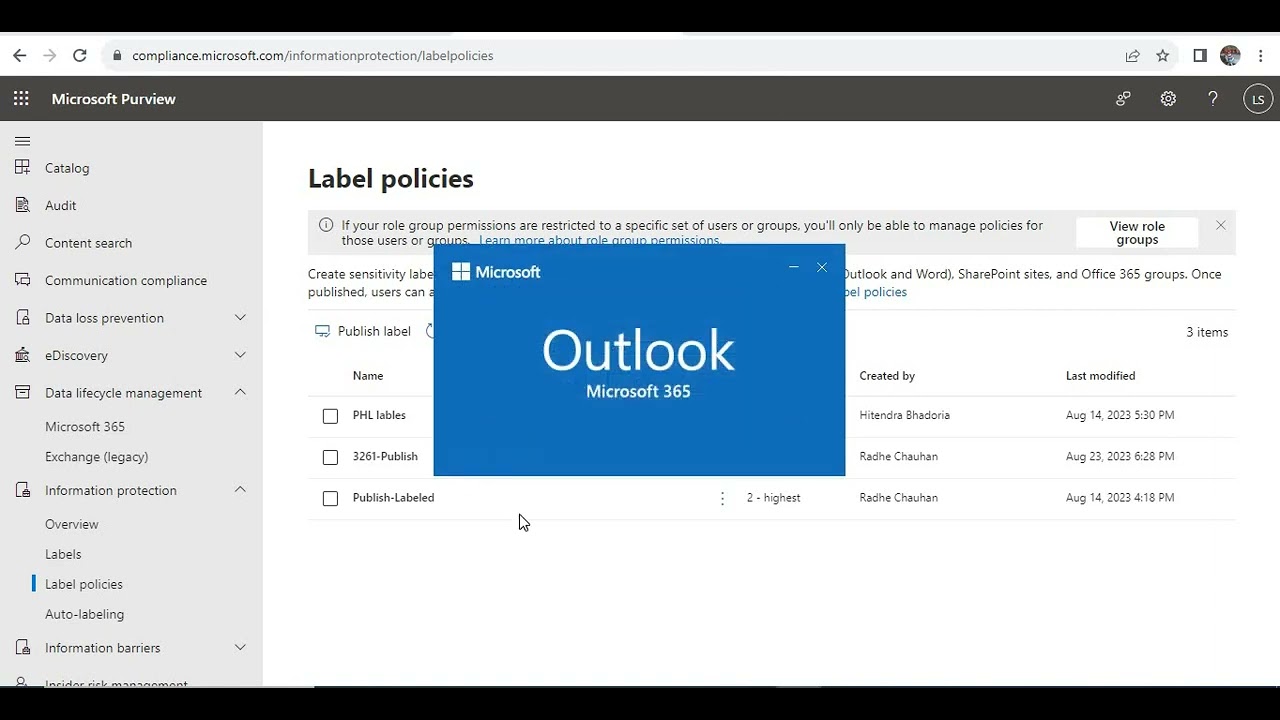Viewport: 1280px width, 720px height.
Task: Open Exchange (legacy) in sidebar
Action: tap(97, 457)
